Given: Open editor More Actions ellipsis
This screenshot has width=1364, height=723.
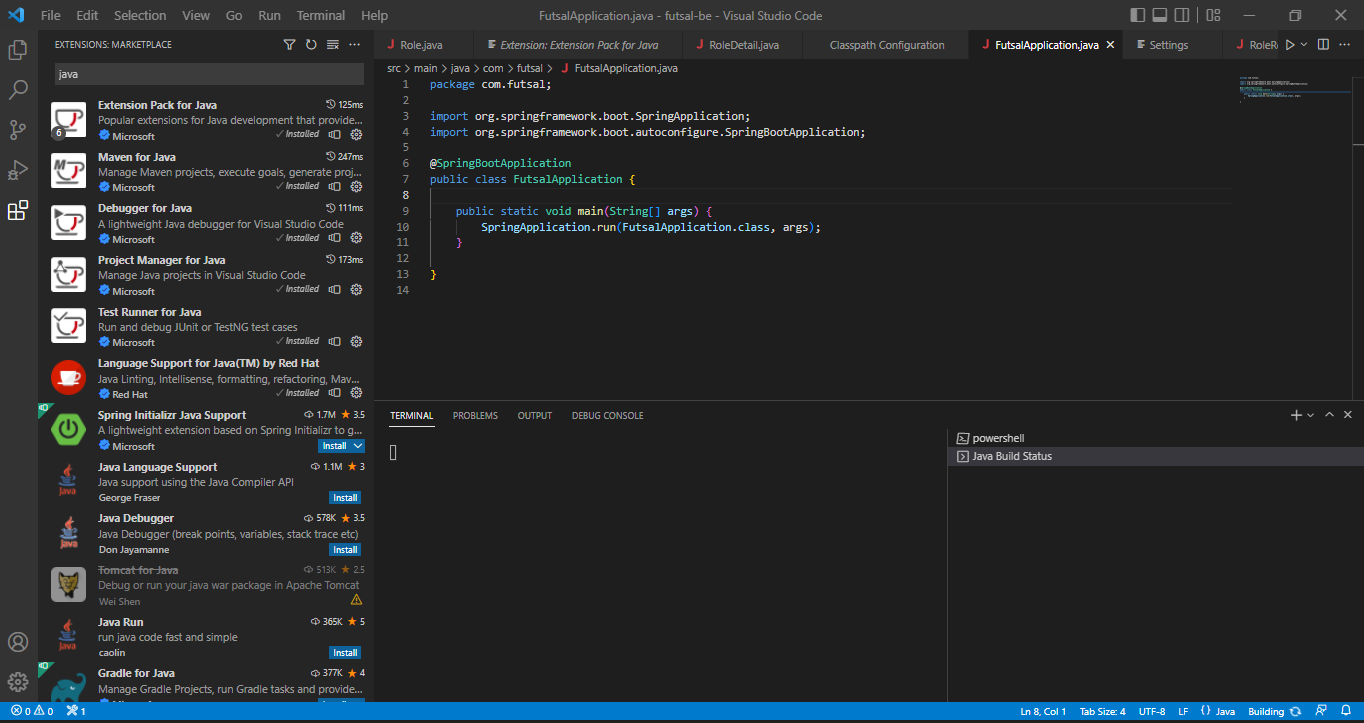Looking at the screenshot, I should click(x=1345, y=45).
